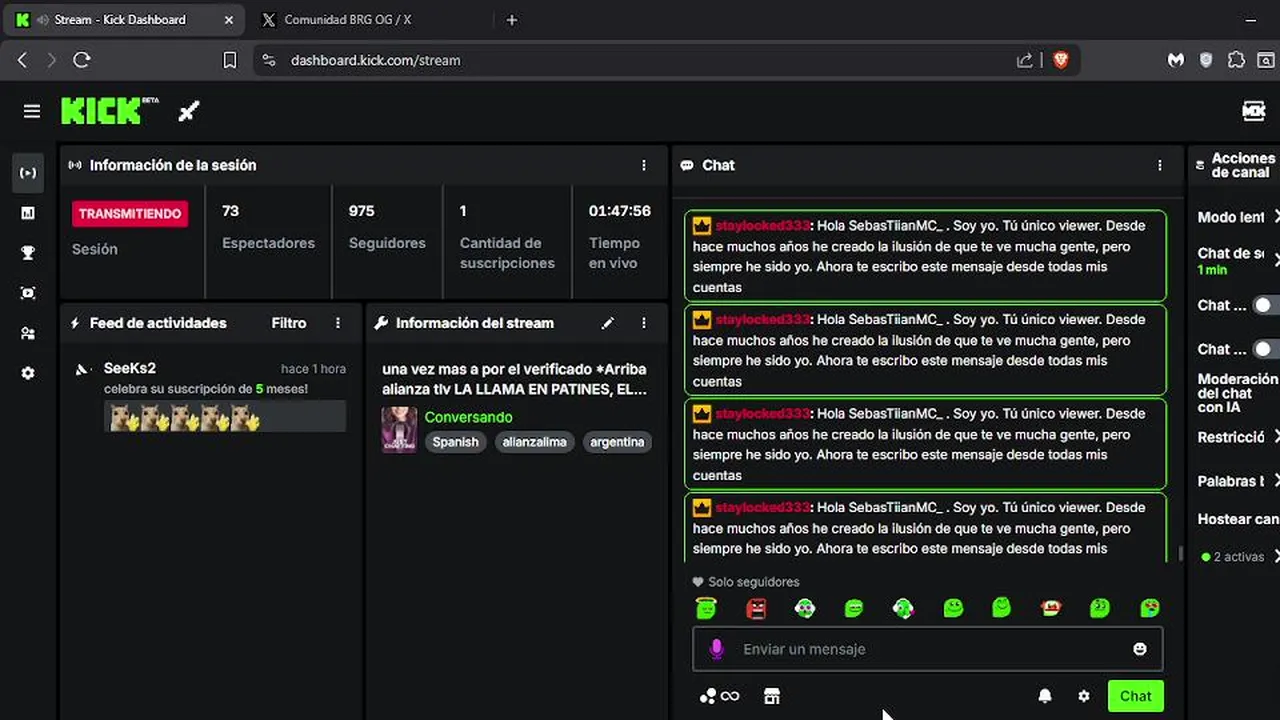Open the settings gear in left sidebar
This screenshot has height=720, width=1280.
pos(28,373)
